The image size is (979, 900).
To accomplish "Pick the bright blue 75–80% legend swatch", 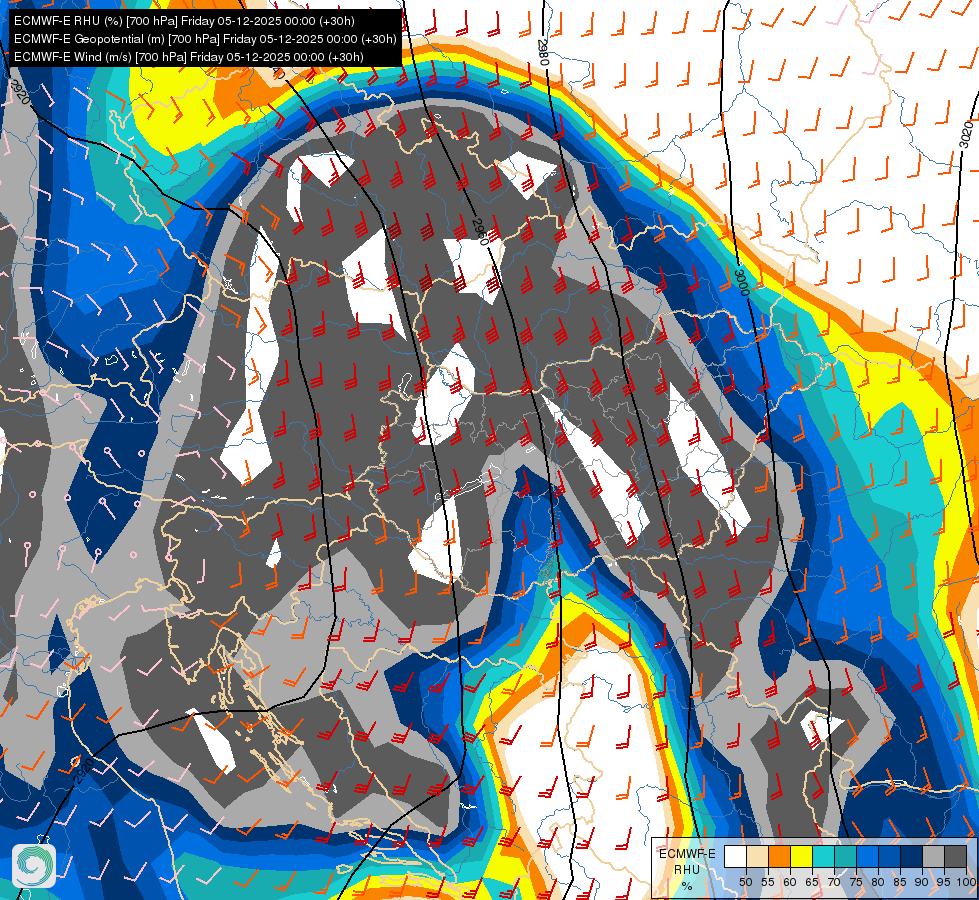I will click(x=868, y=856).
